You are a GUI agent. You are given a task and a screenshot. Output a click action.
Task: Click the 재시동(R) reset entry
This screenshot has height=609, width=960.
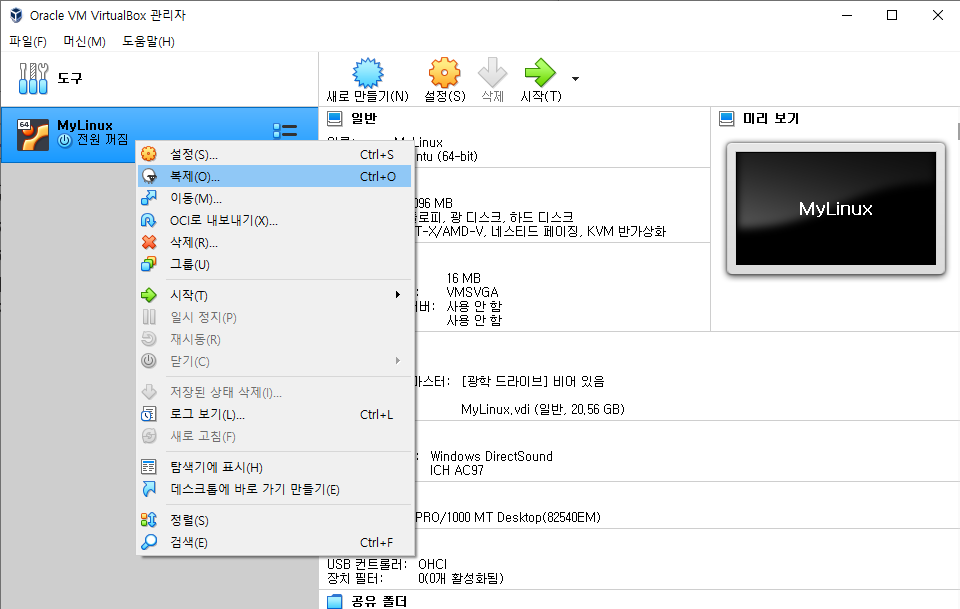[x=274, y=339]
